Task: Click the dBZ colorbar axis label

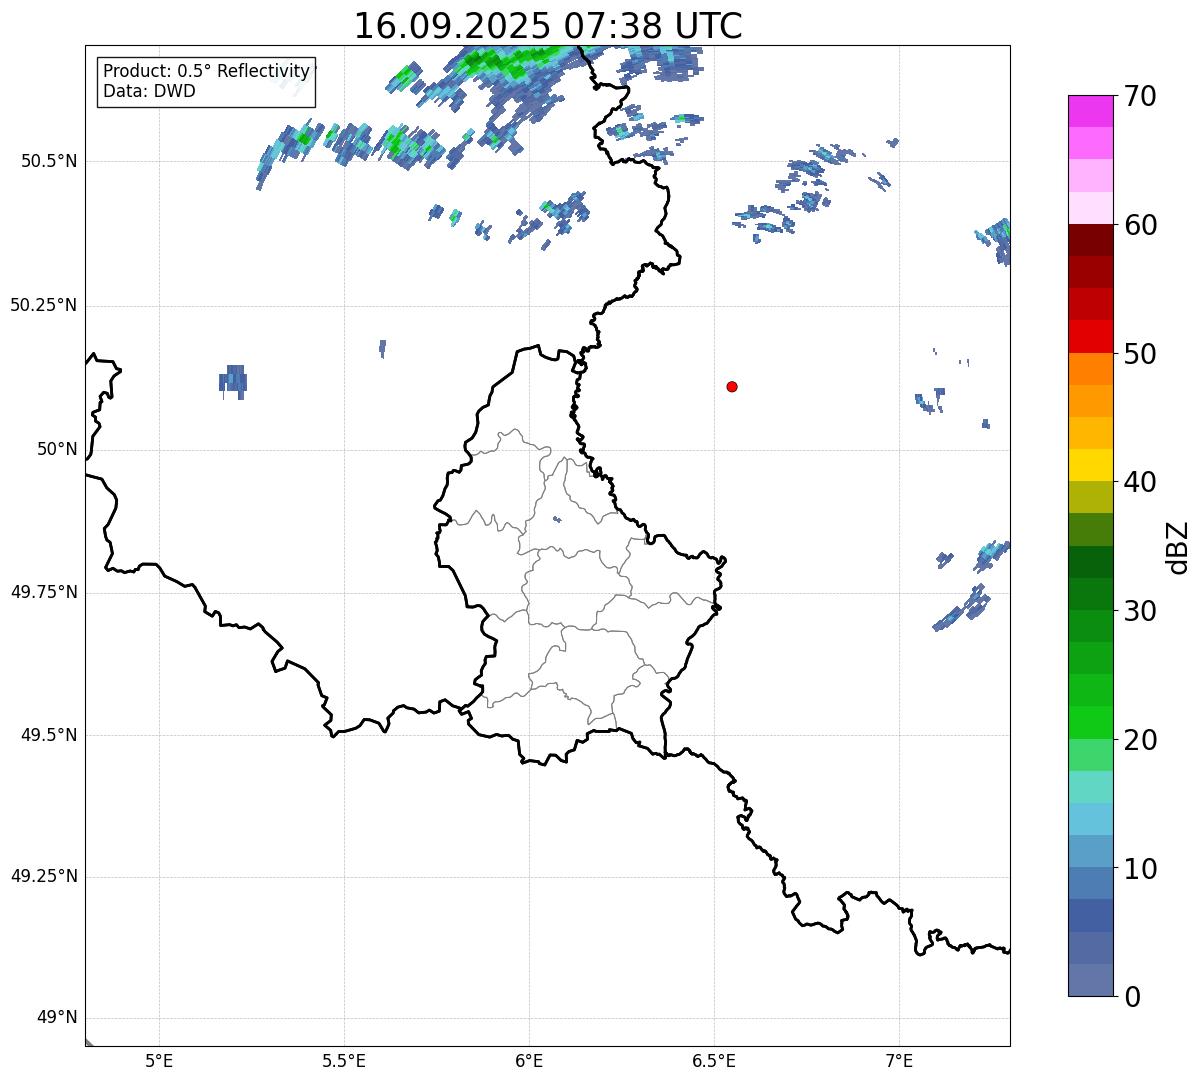Action: pos(1178,547)
